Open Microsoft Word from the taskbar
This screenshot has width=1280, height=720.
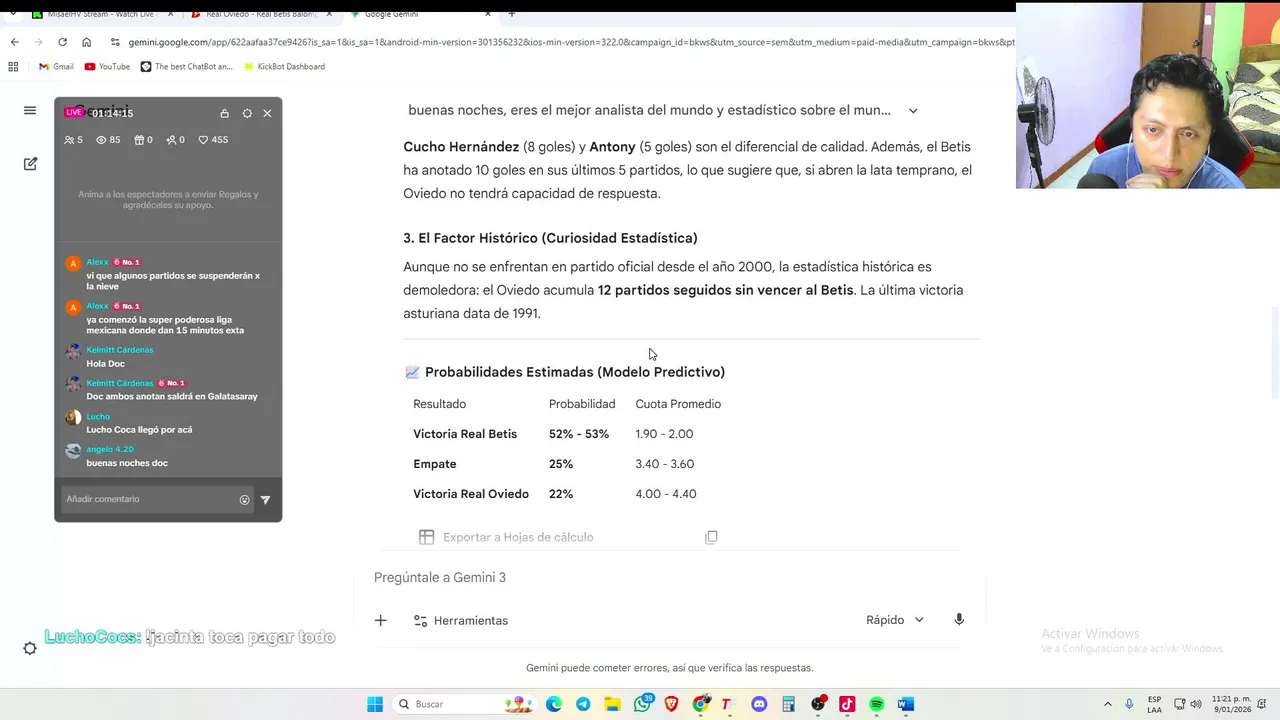click(906, 704)
